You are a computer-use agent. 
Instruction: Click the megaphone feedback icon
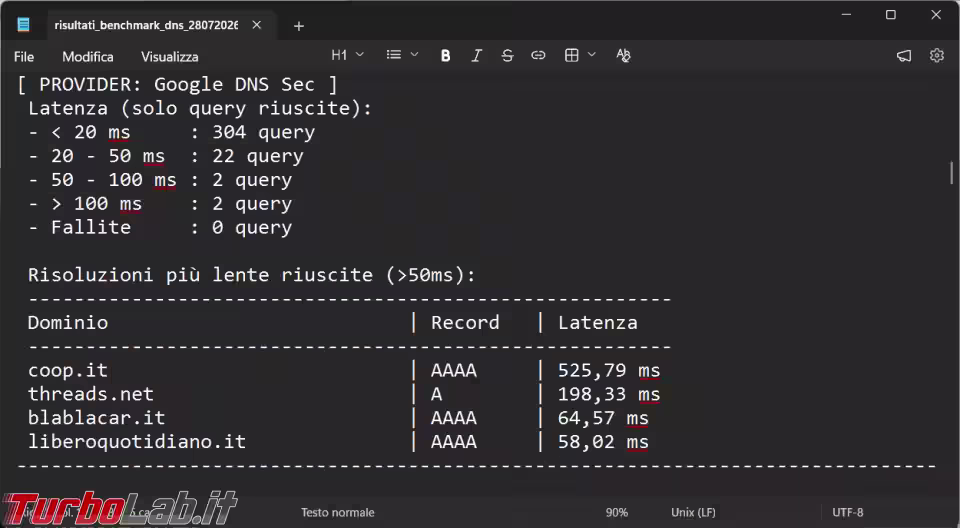point(904,56)
